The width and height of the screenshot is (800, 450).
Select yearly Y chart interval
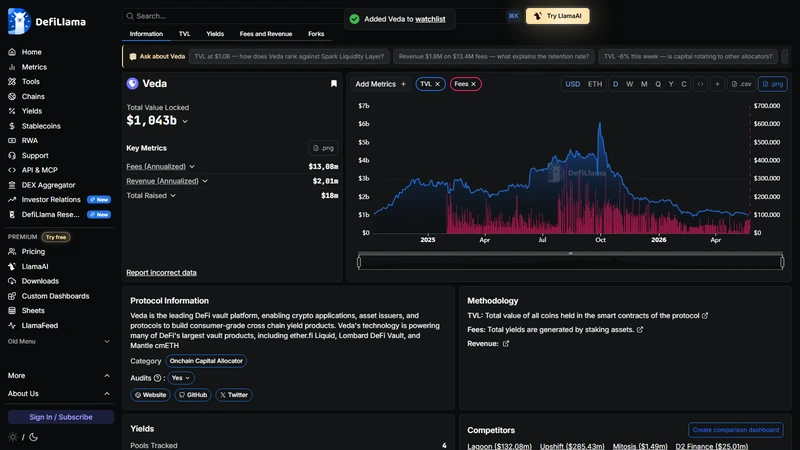pyautogui.click(x=671, y=84)
